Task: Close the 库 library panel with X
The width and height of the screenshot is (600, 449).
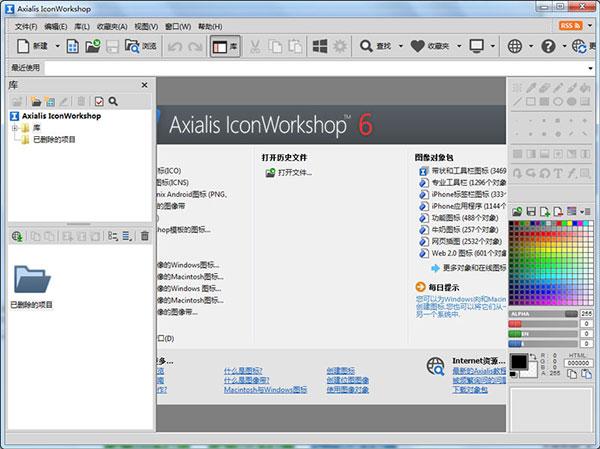Action: (145, 85)
